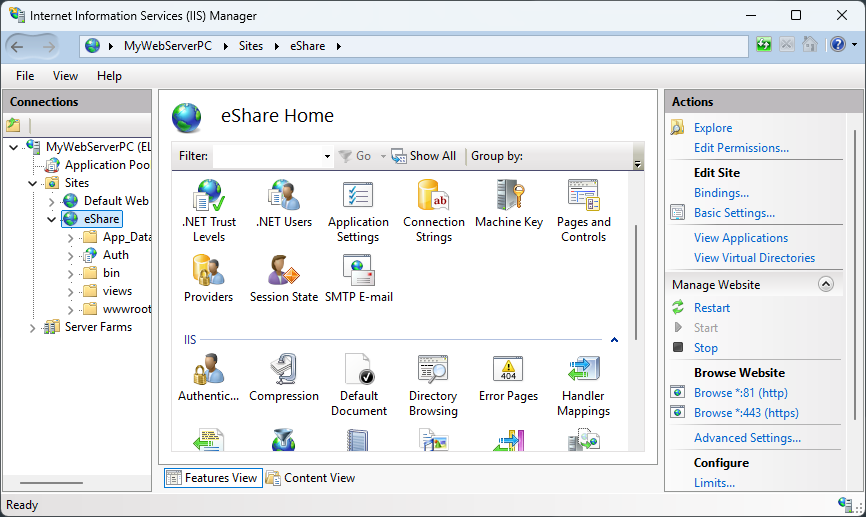Open the Bindings... link
The width and height of the screenshot is (866, 517).
tap(721, 193)
